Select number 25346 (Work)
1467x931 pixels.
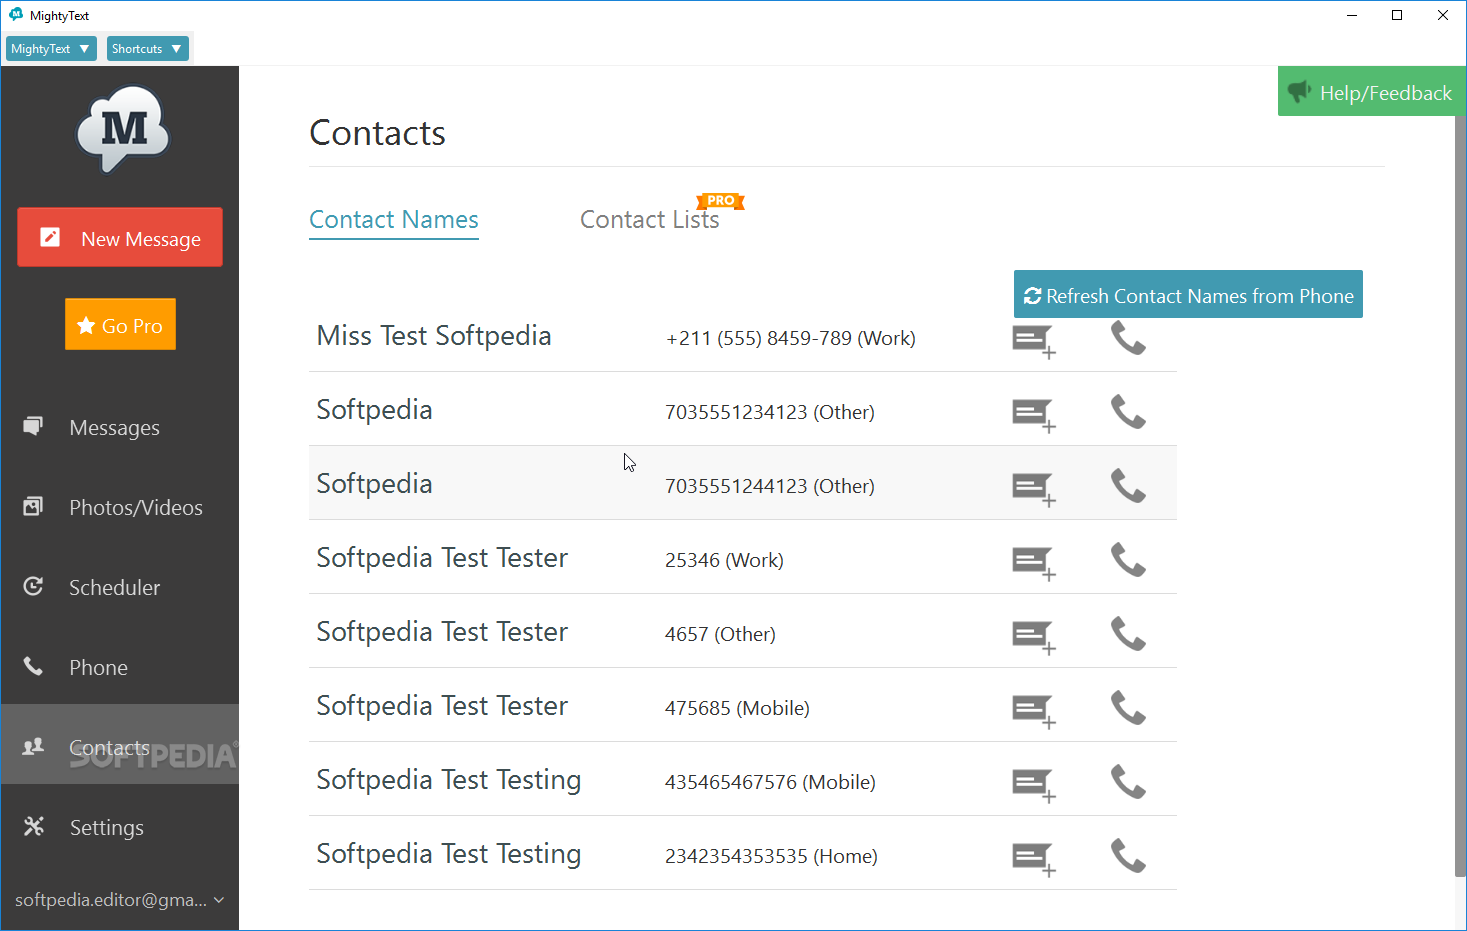pos(724,560)
